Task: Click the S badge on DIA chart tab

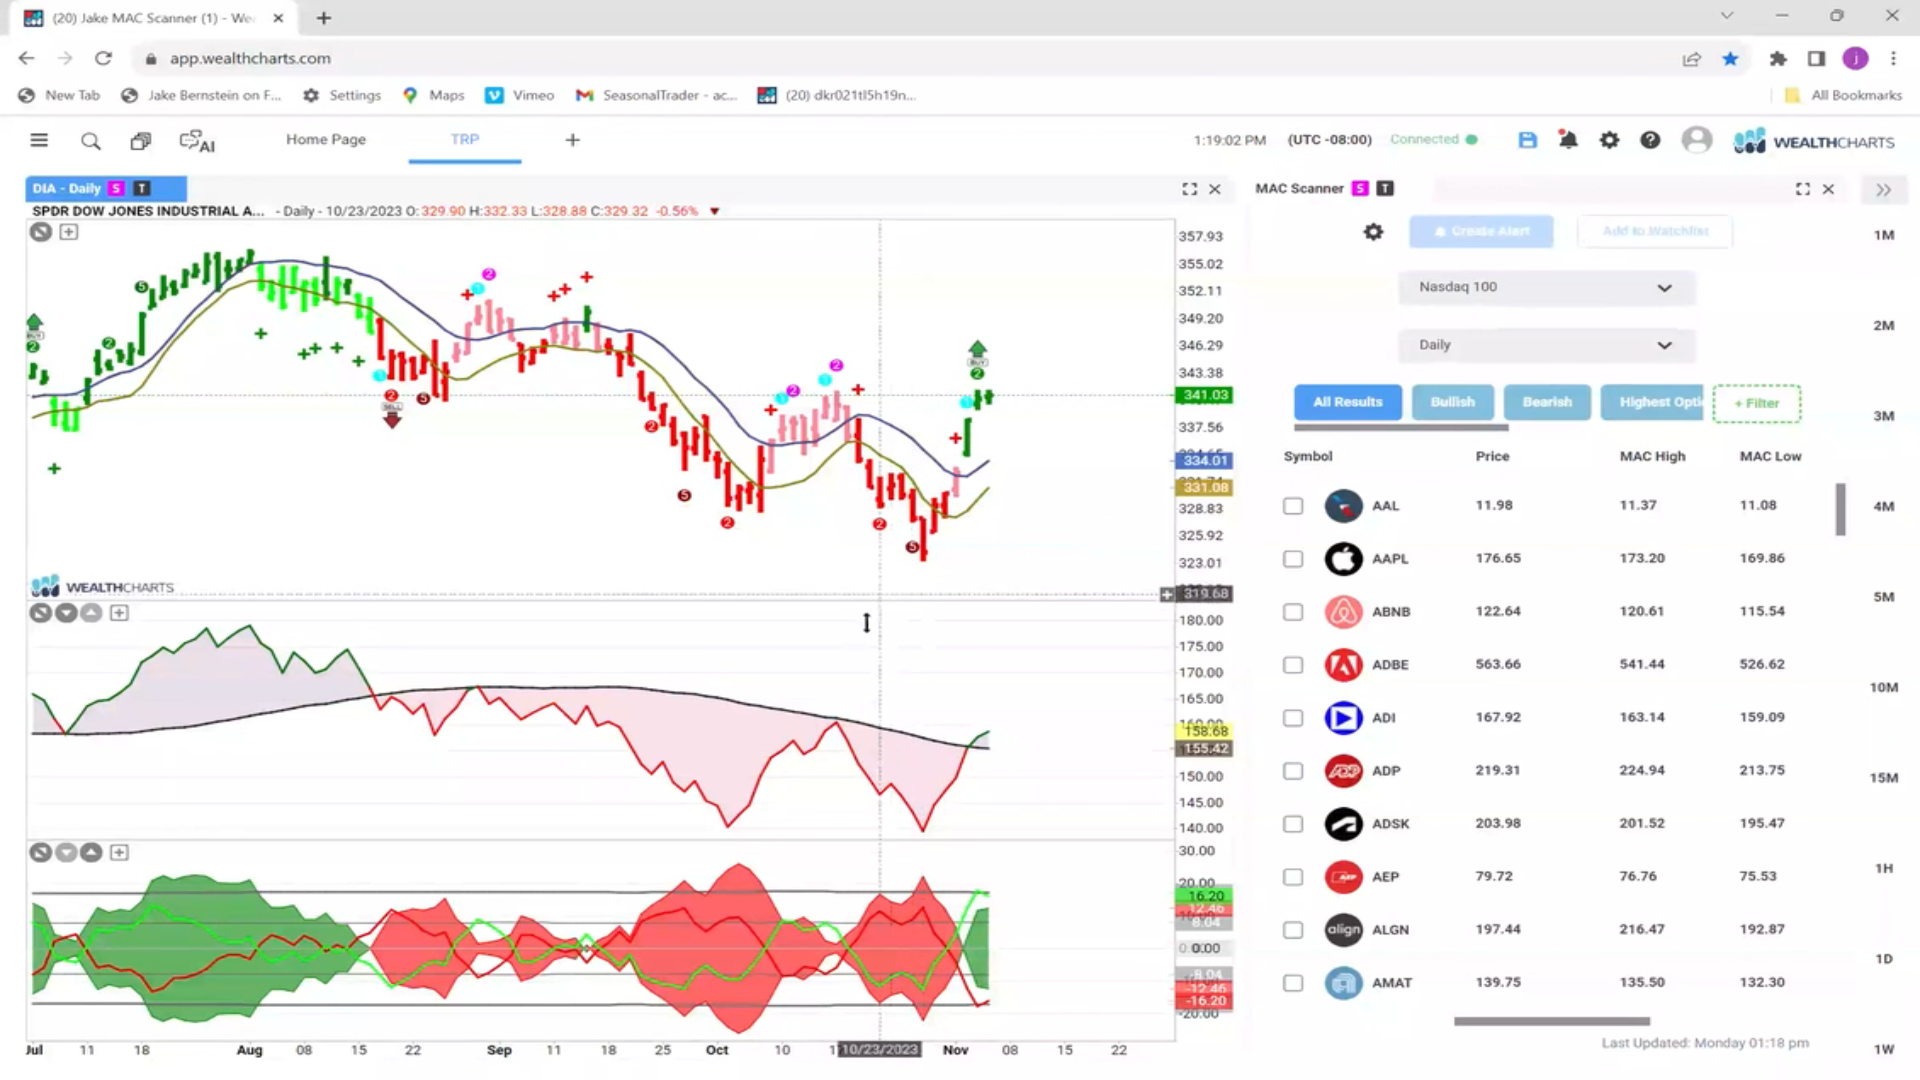Action: pos(116,189)
